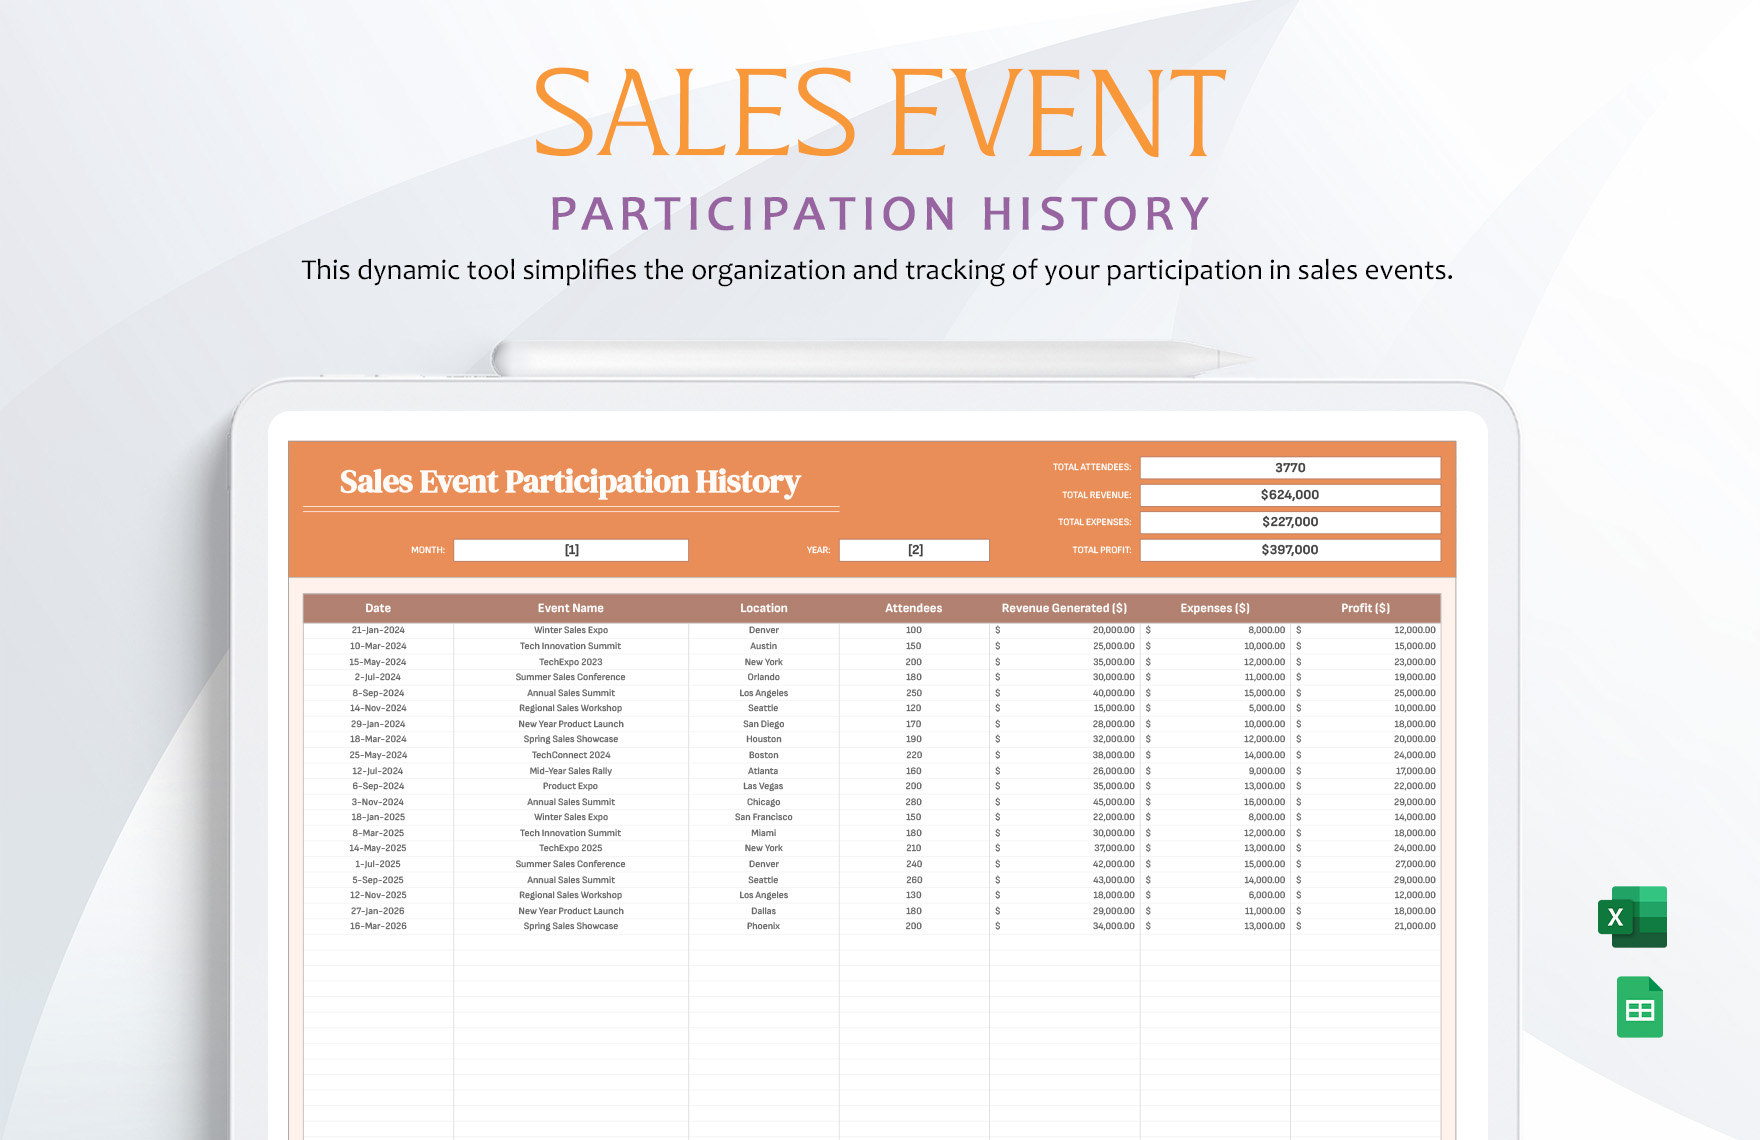Select the TechExpo 2025 event cell
The height and width of the screenshot is (1140, 1760).
tap(571, 848)
